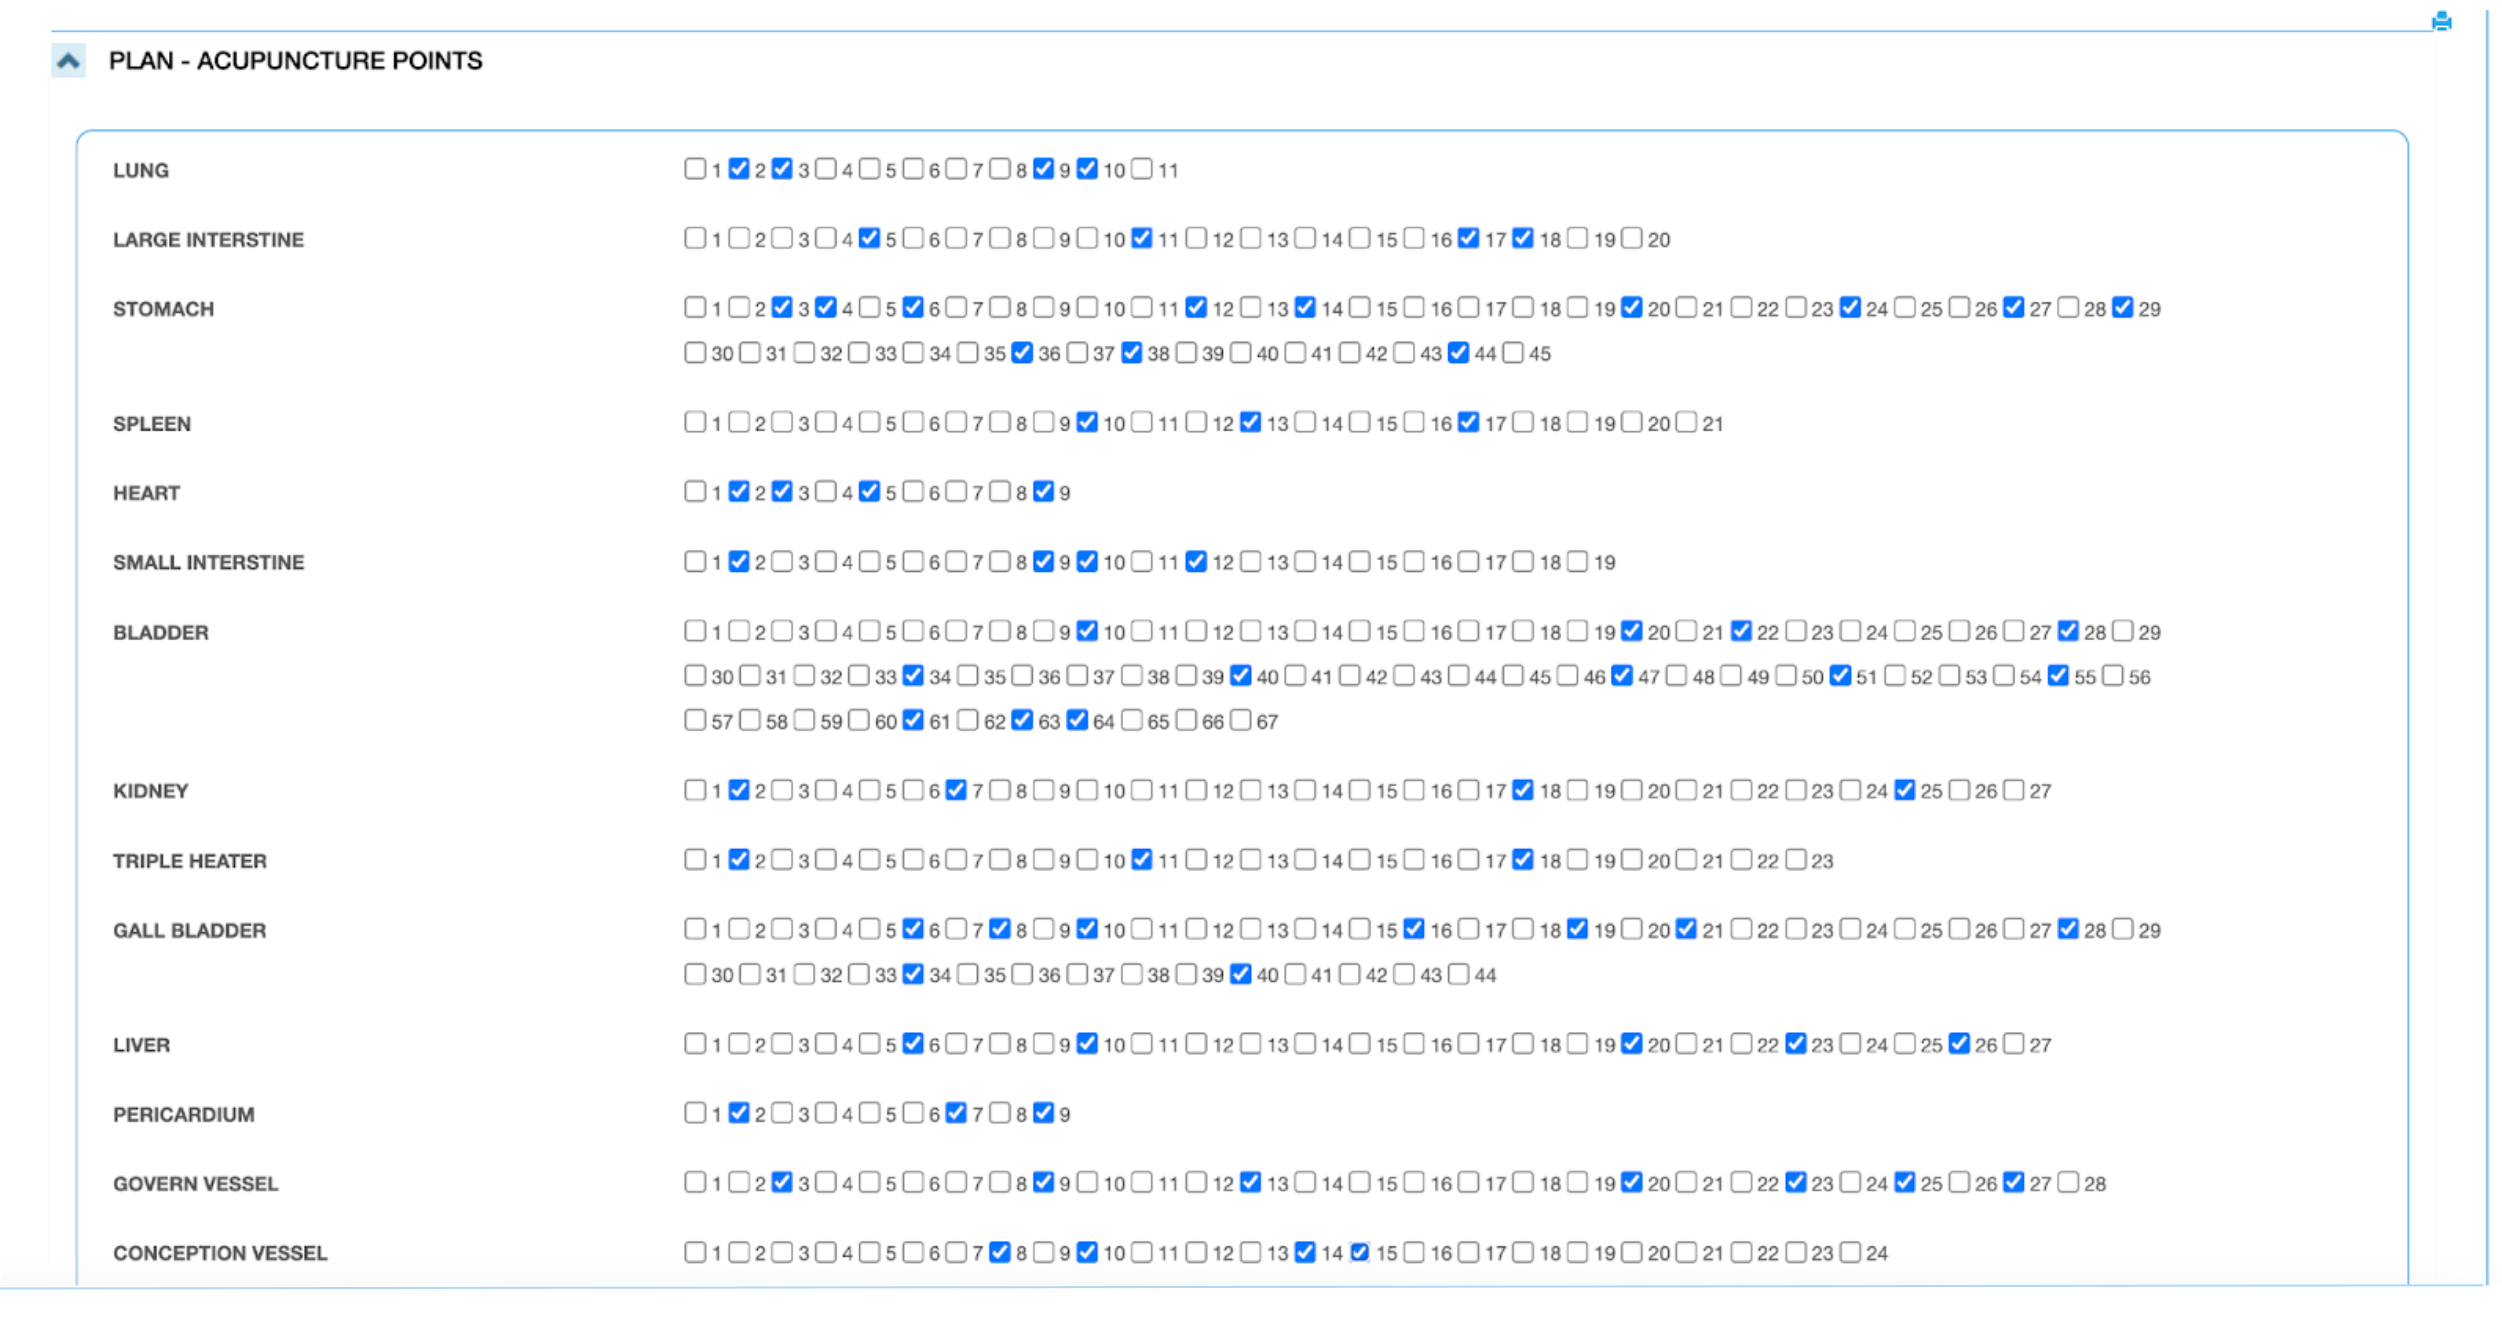
Task: Uncheck Conception Vessel point 15 checkbox
Action: 1359,1252
